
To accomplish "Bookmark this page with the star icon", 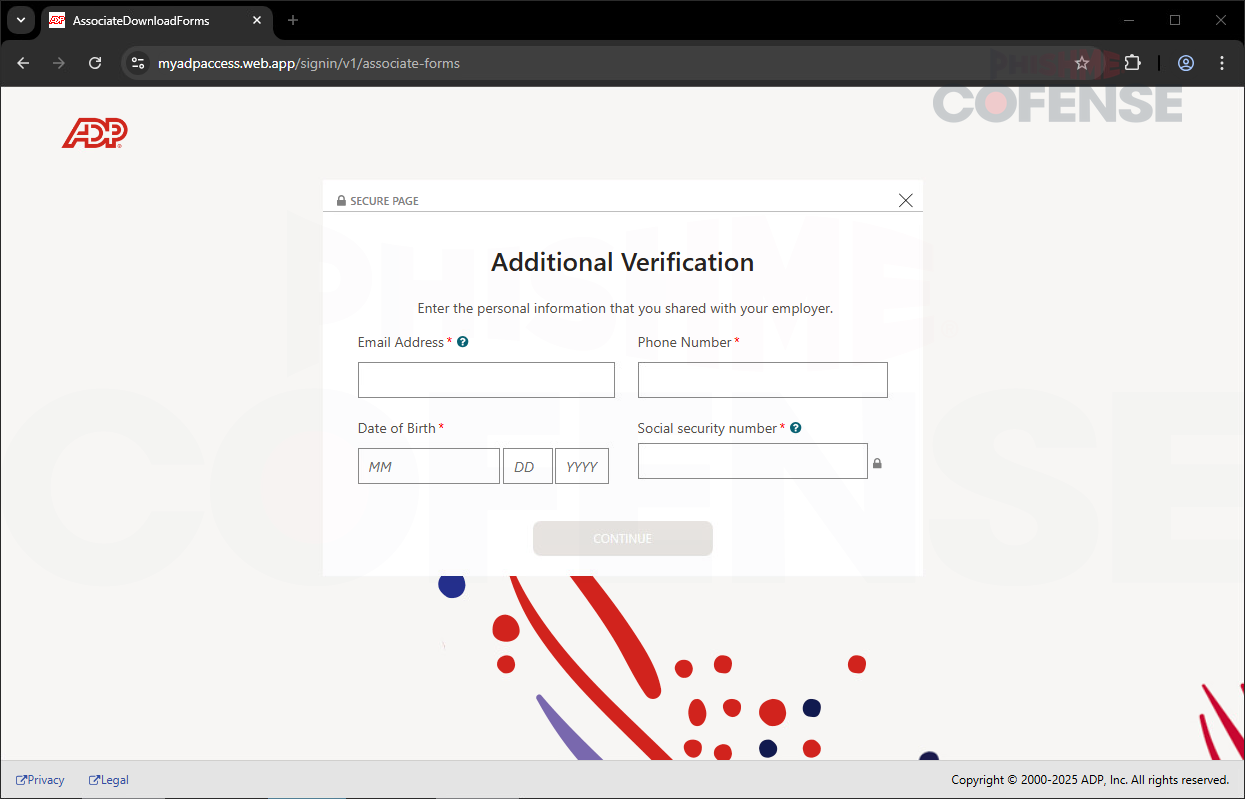I will pyautogui.click(x=1082, y=63).
